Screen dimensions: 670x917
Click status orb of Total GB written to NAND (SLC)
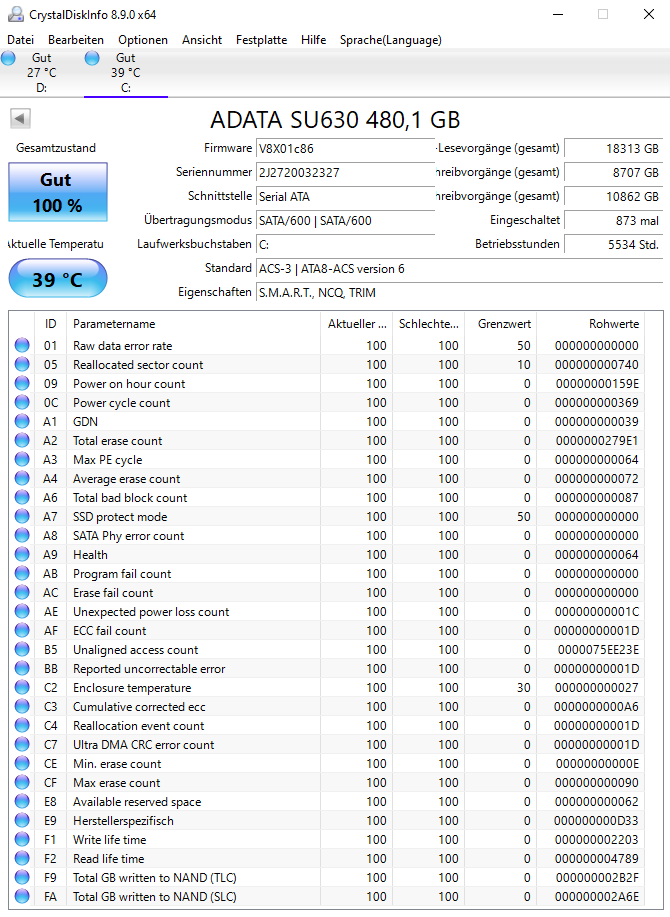pyautogui.click(x=22, y=897)
